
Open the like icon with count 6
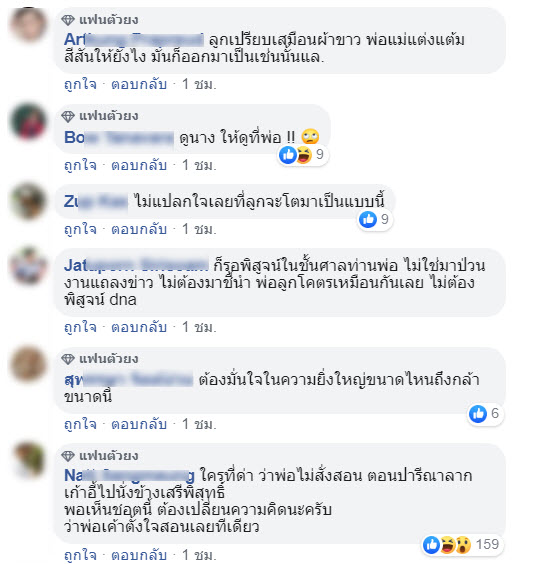(478, 414)
